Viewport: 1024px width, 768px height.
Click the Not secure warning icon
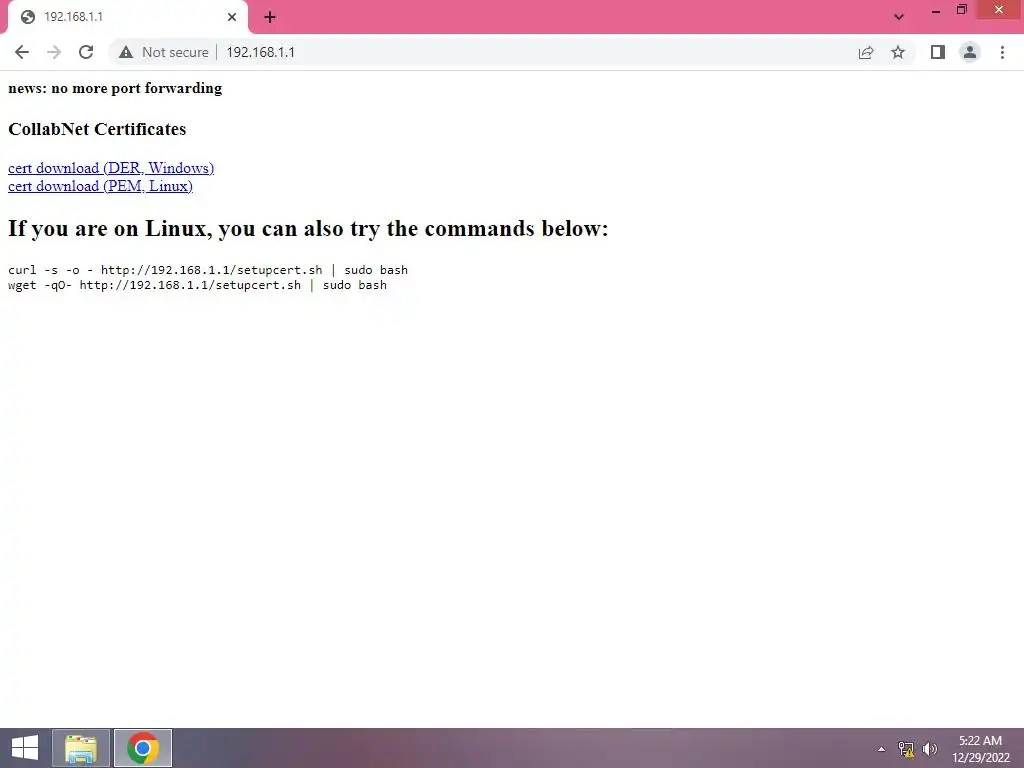pos(126,52)
